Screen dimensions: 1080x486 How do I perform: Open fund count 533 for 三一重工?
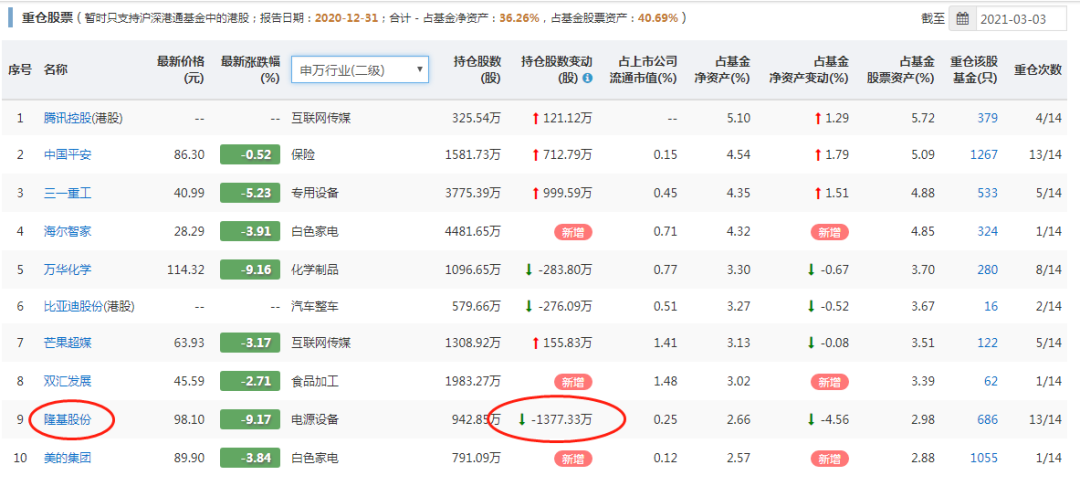[x=987, y=193]
